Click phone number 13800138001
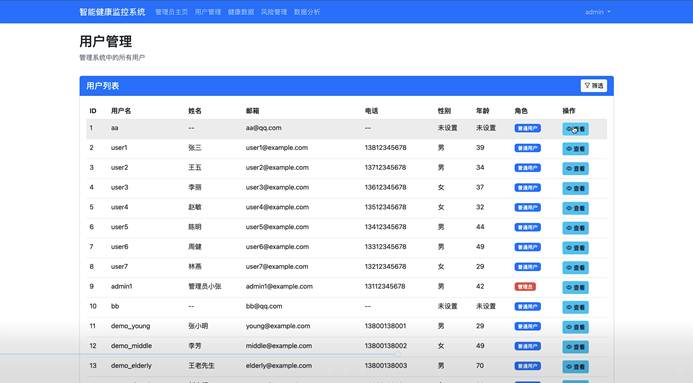Screen dimensions: 693x383 tap(385, 326)
